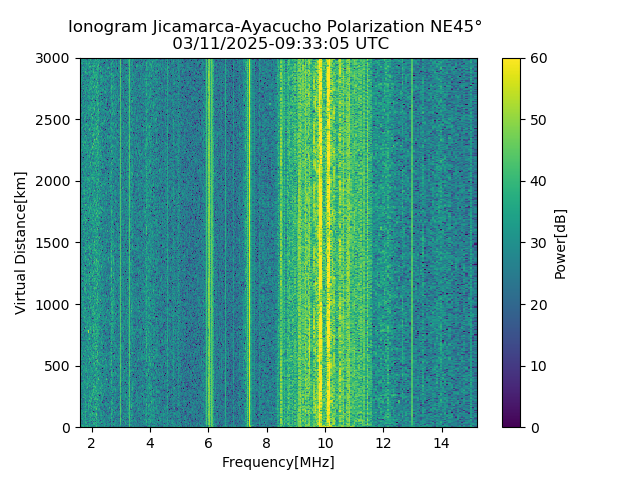Viewport: 640px width, 480px height.
Task: Click the Frequency[MHz] axis label
Action: (x=278, y=462)
